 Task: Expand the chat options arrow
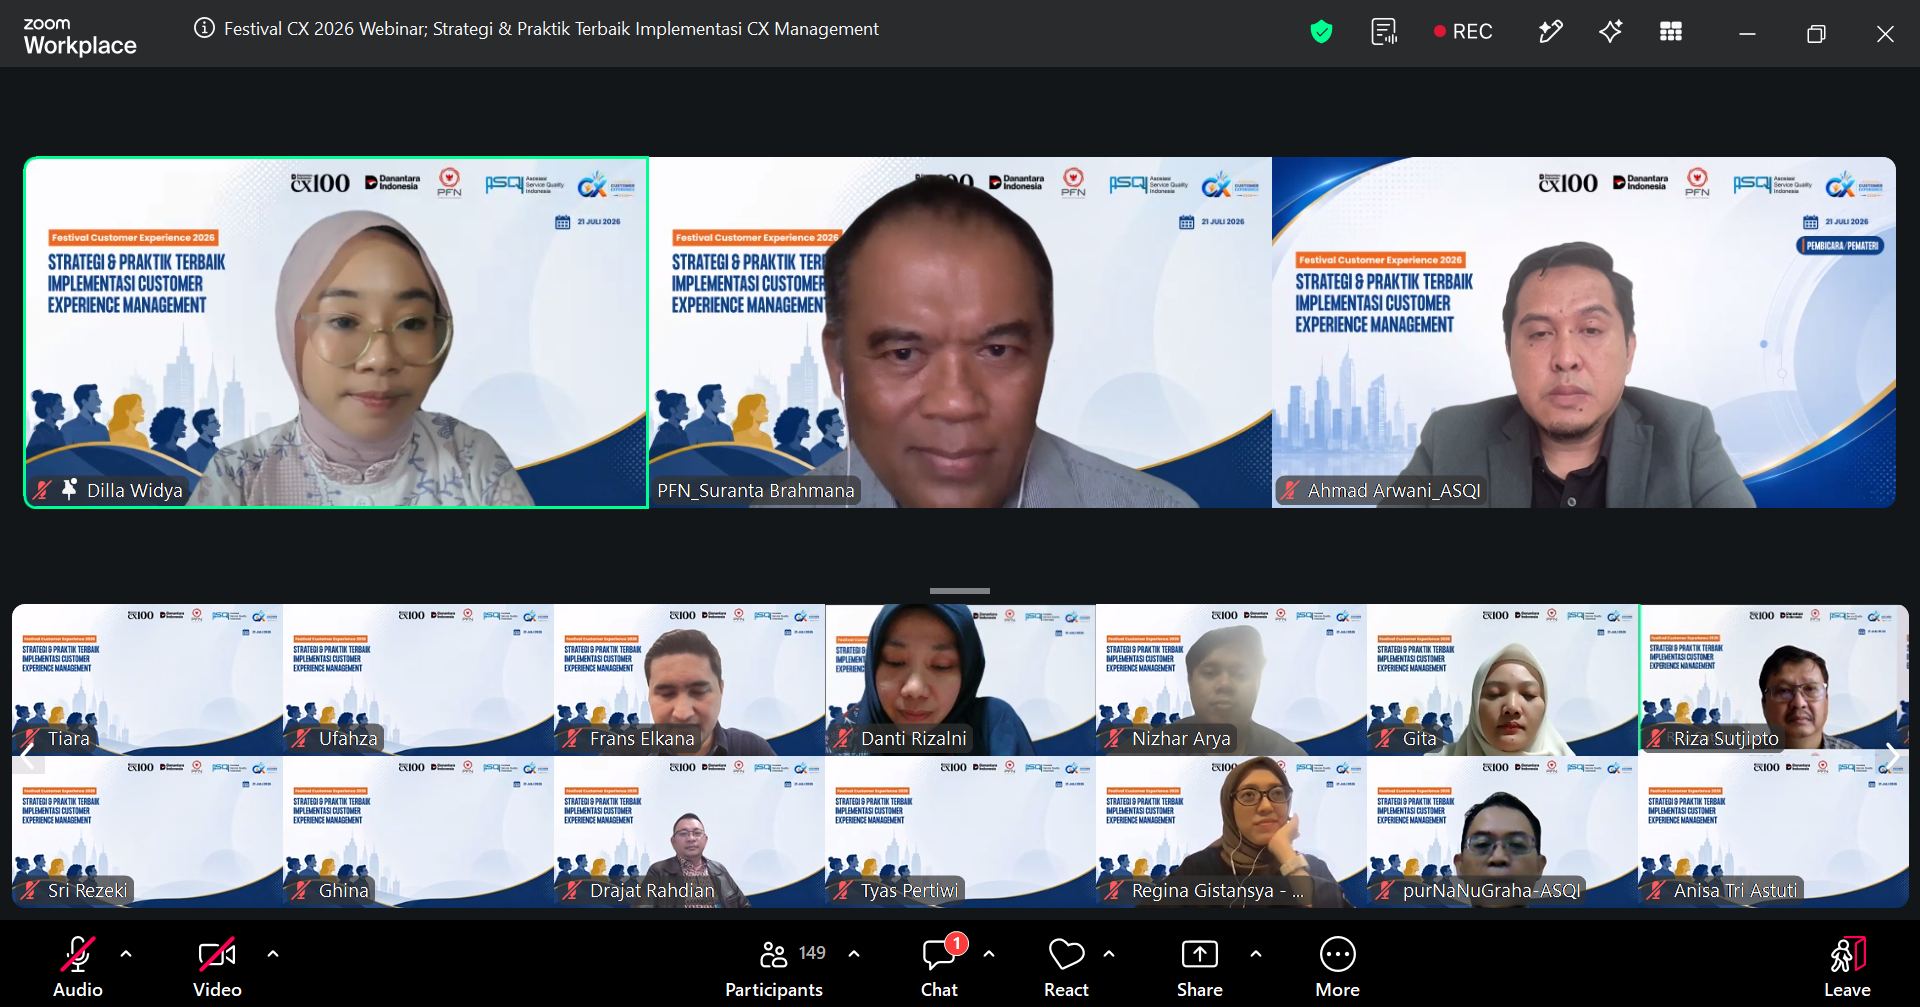989,954
